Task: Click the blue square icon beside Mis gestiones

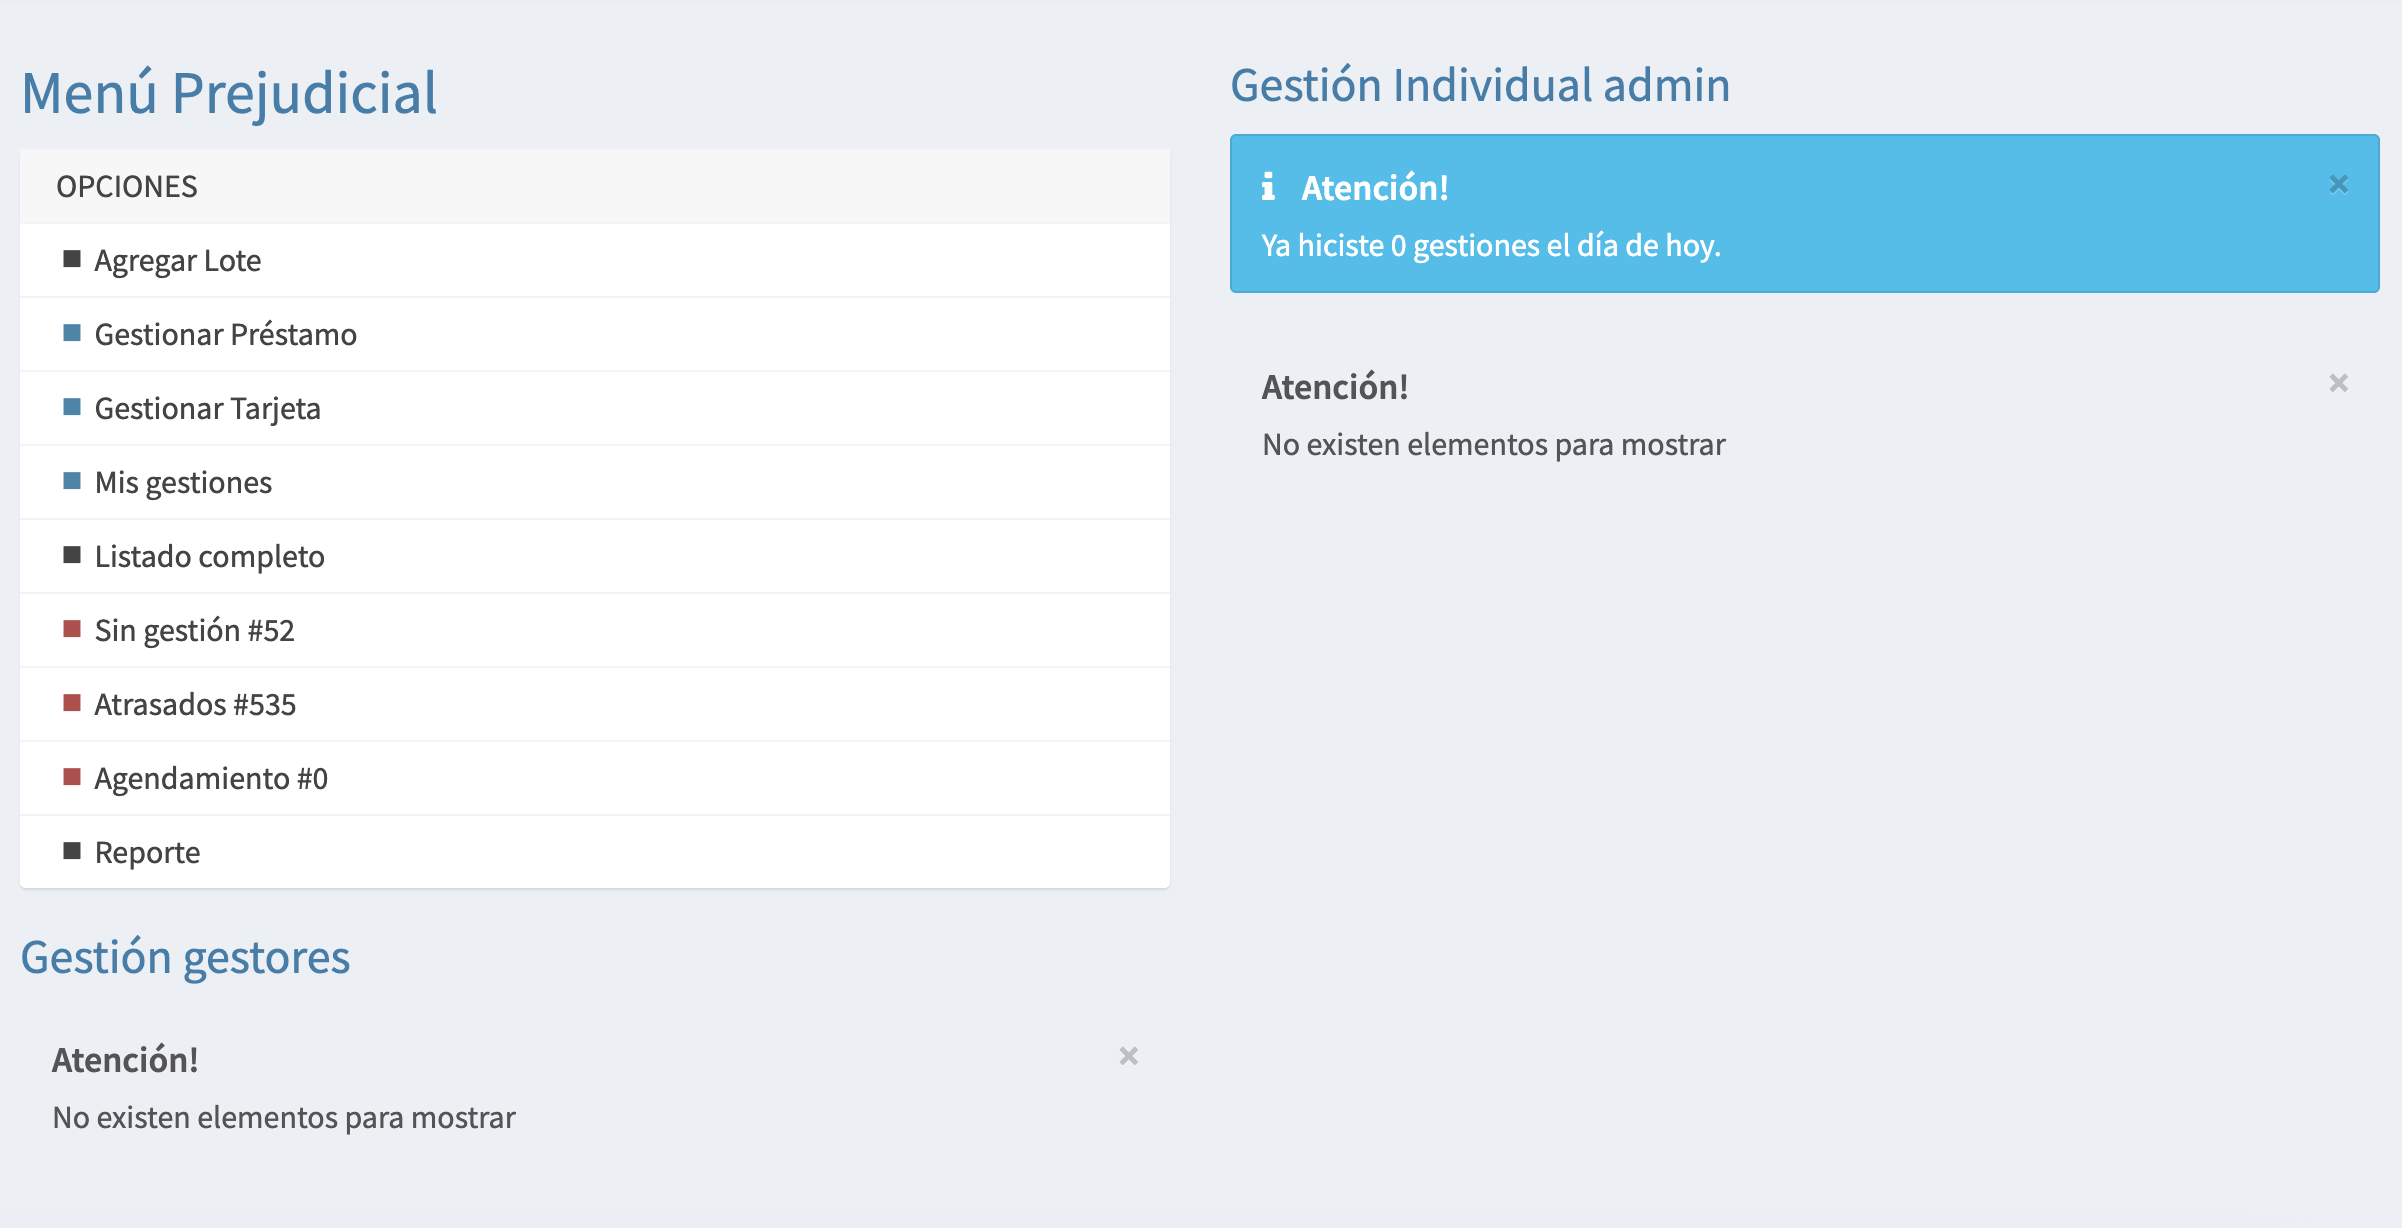Action: coord(72,482)
